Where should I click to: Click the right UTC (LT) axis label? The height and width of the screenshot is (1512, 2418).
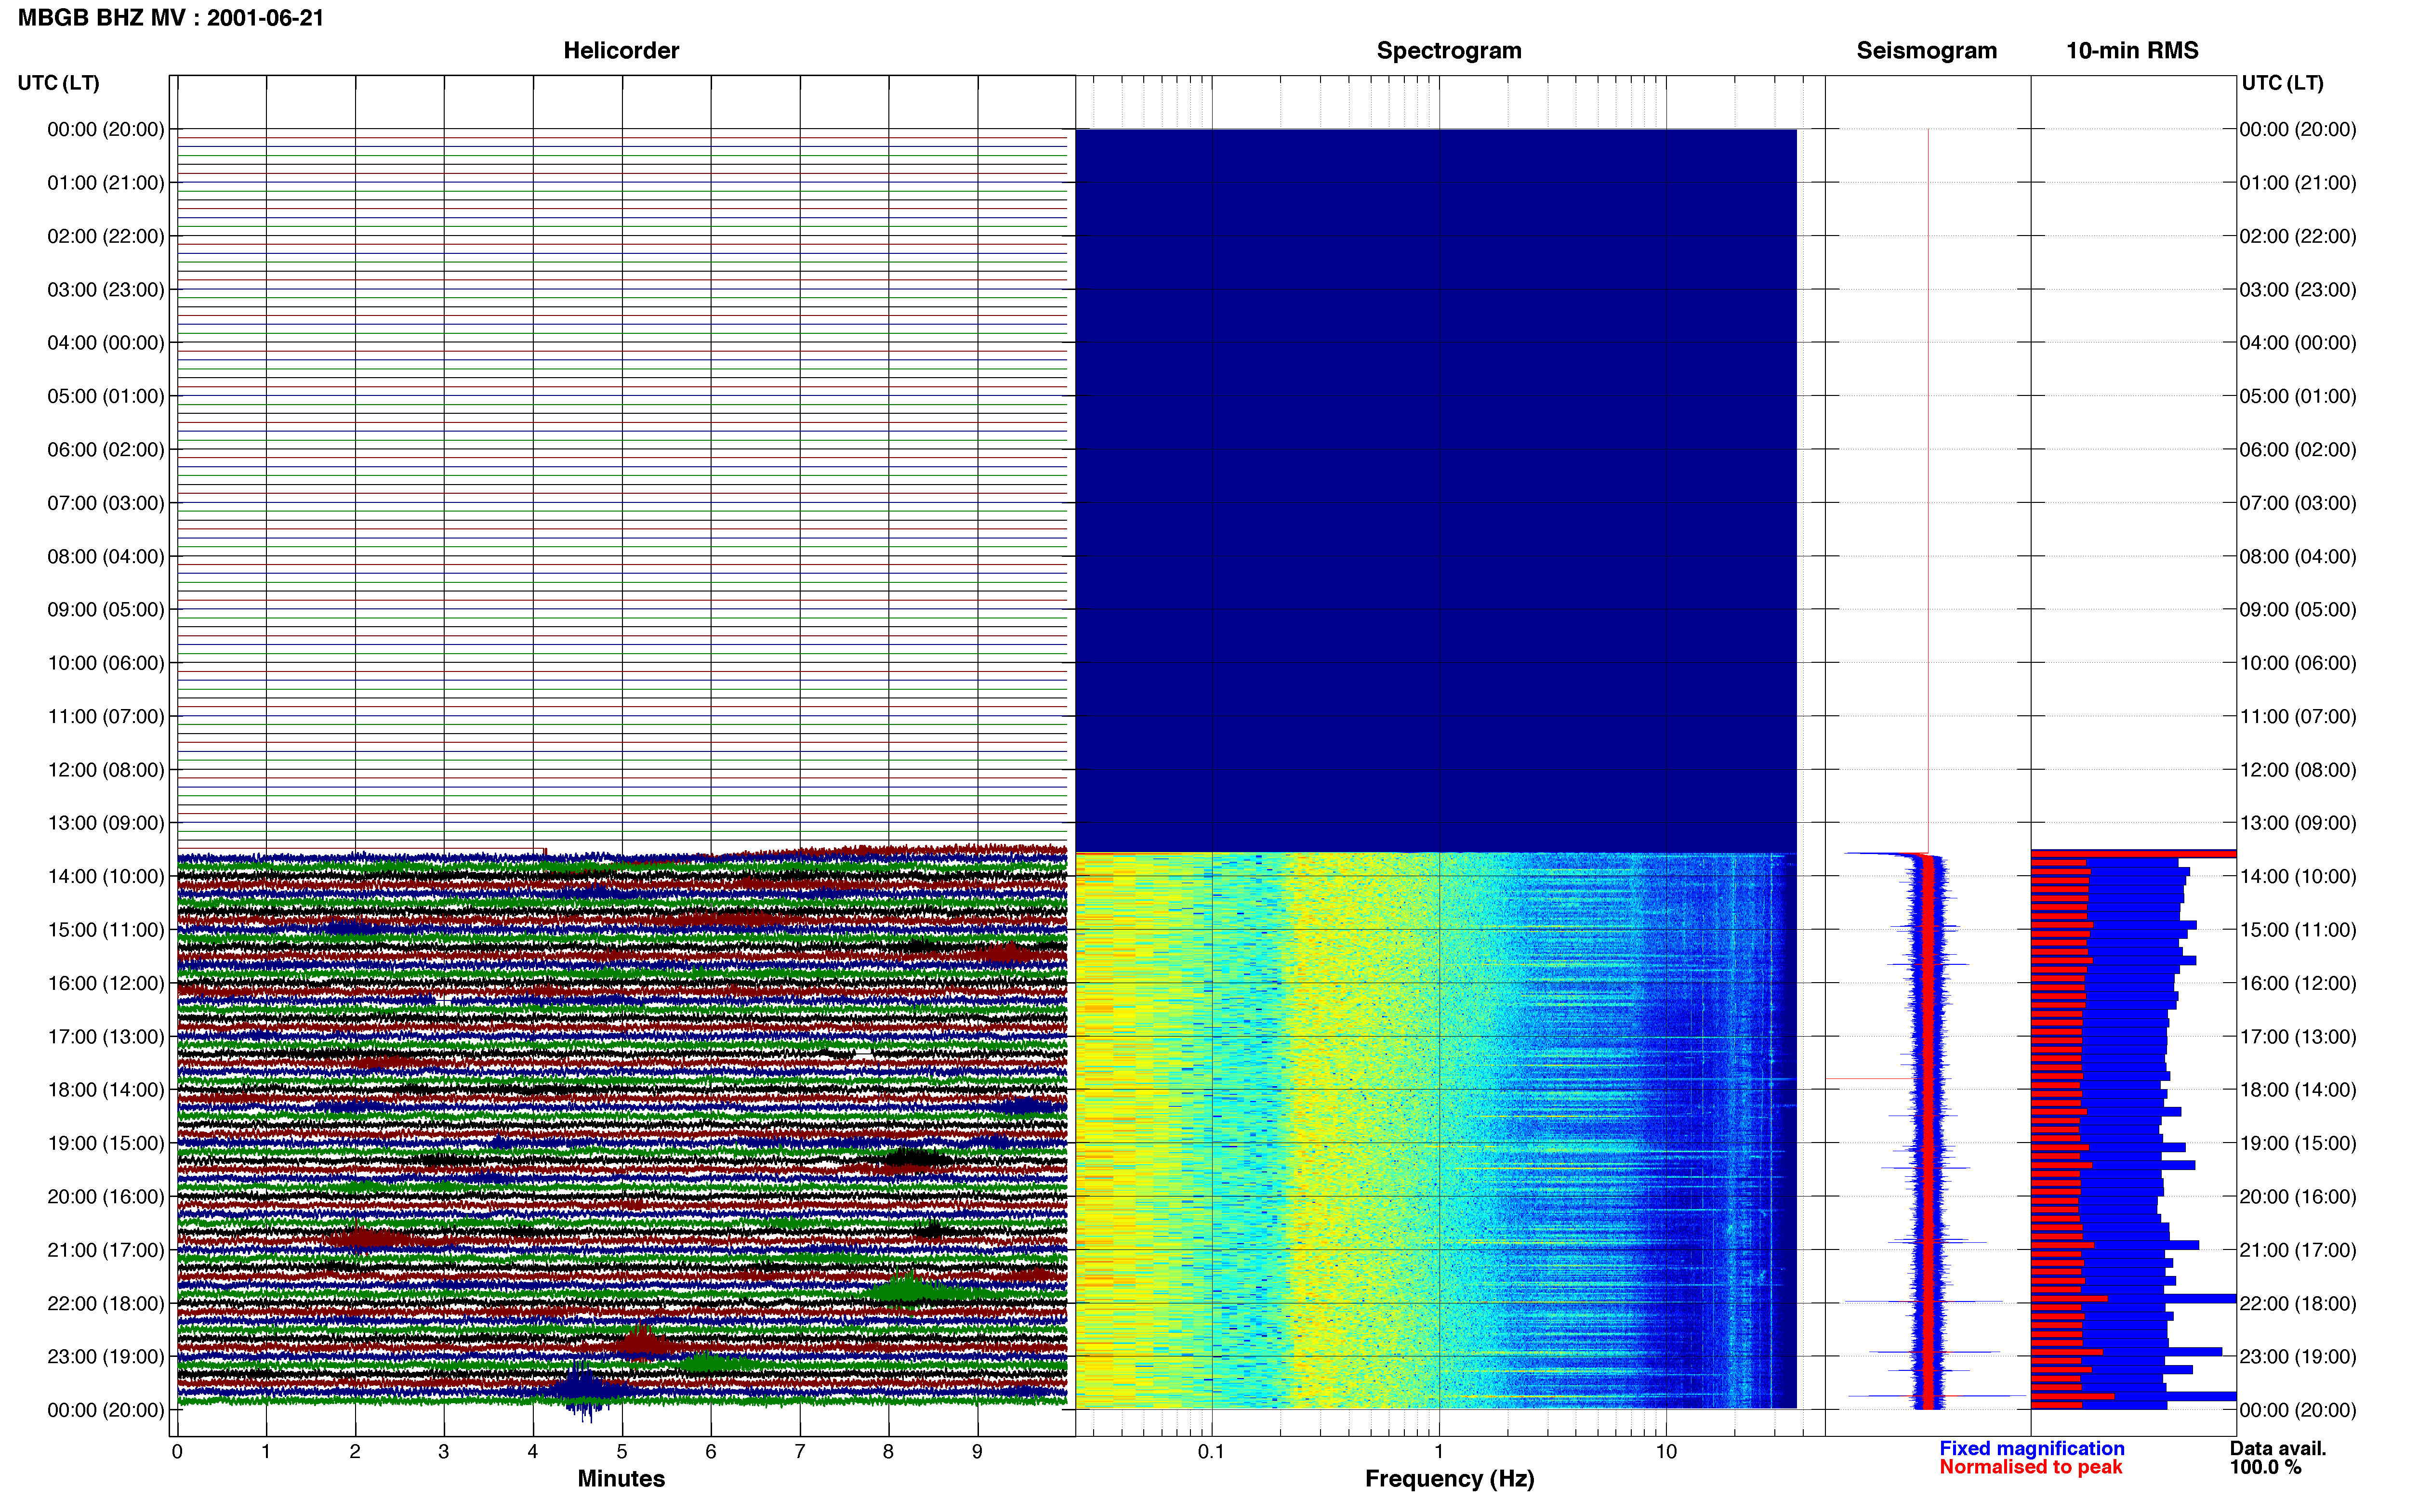pyautogui.click(x=2282, y=83)
